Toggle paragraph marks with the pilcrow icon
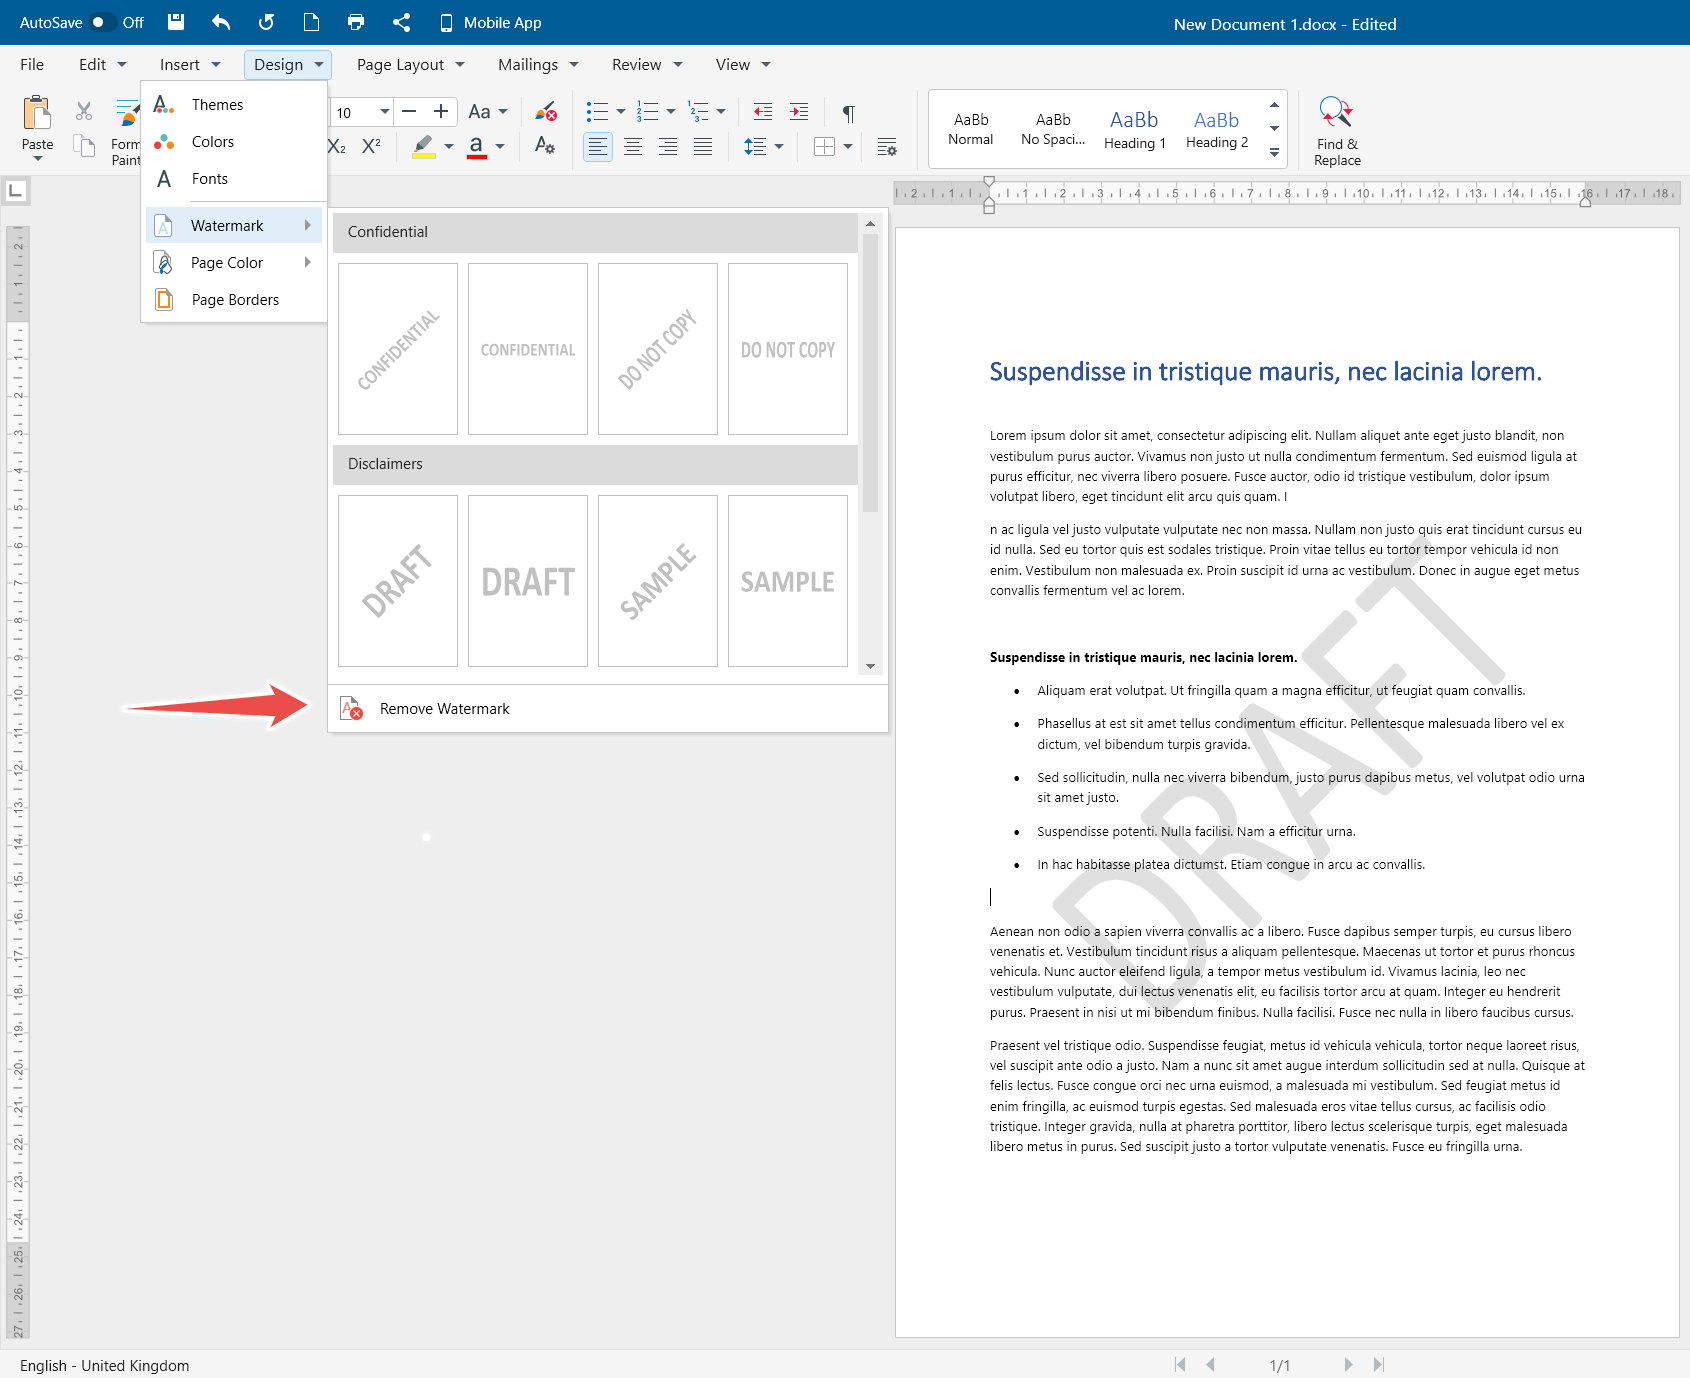This screenshot has width=1690, height=1378. click(848, 112)
